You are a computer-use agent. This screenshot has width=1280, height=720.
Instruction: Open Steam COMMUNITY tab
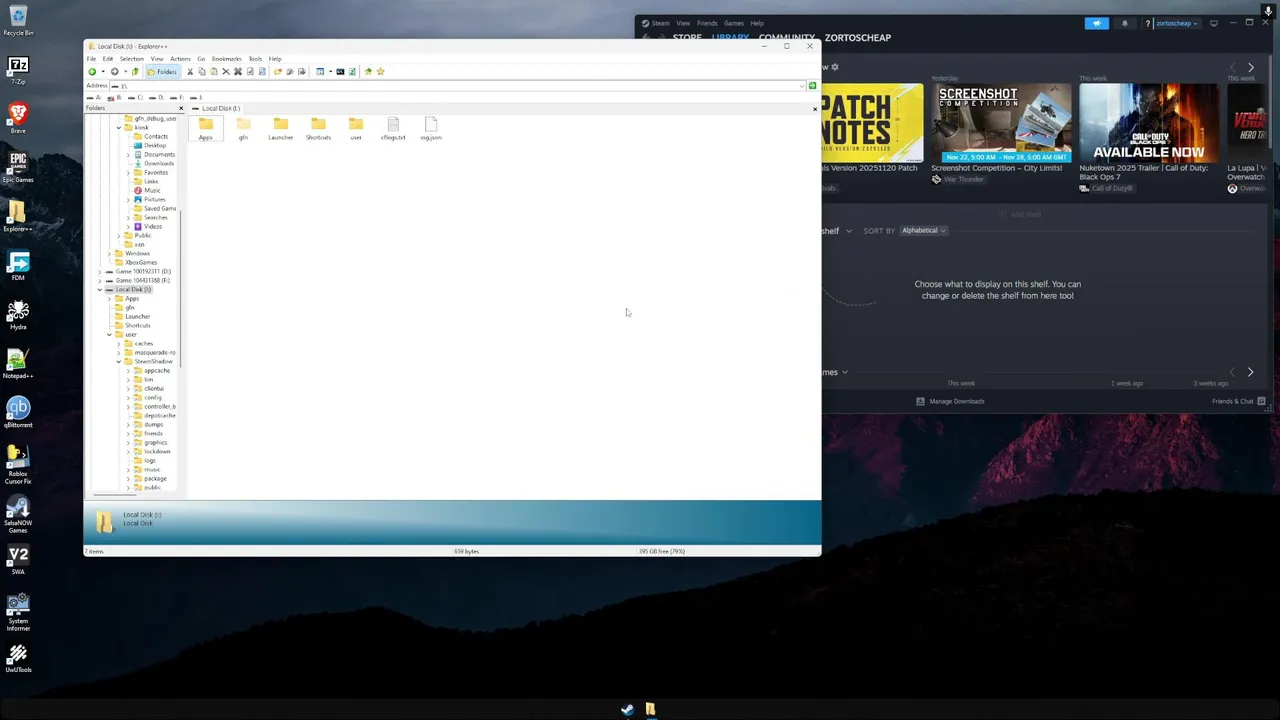click(786, 38)
